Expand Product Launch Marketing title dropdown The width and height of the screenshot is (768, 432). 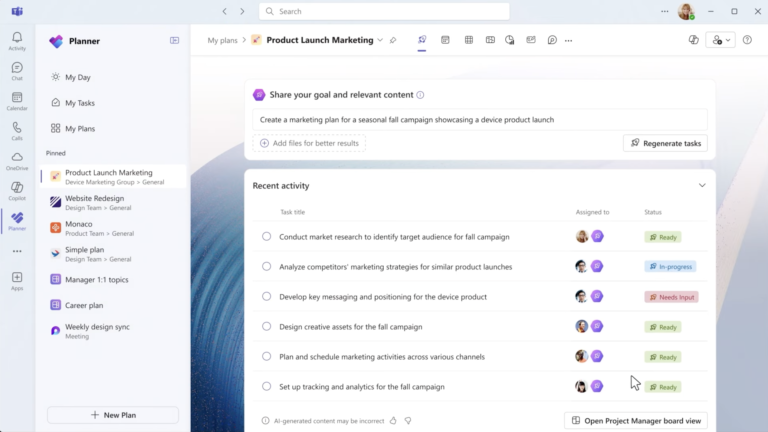click(380, 40)
